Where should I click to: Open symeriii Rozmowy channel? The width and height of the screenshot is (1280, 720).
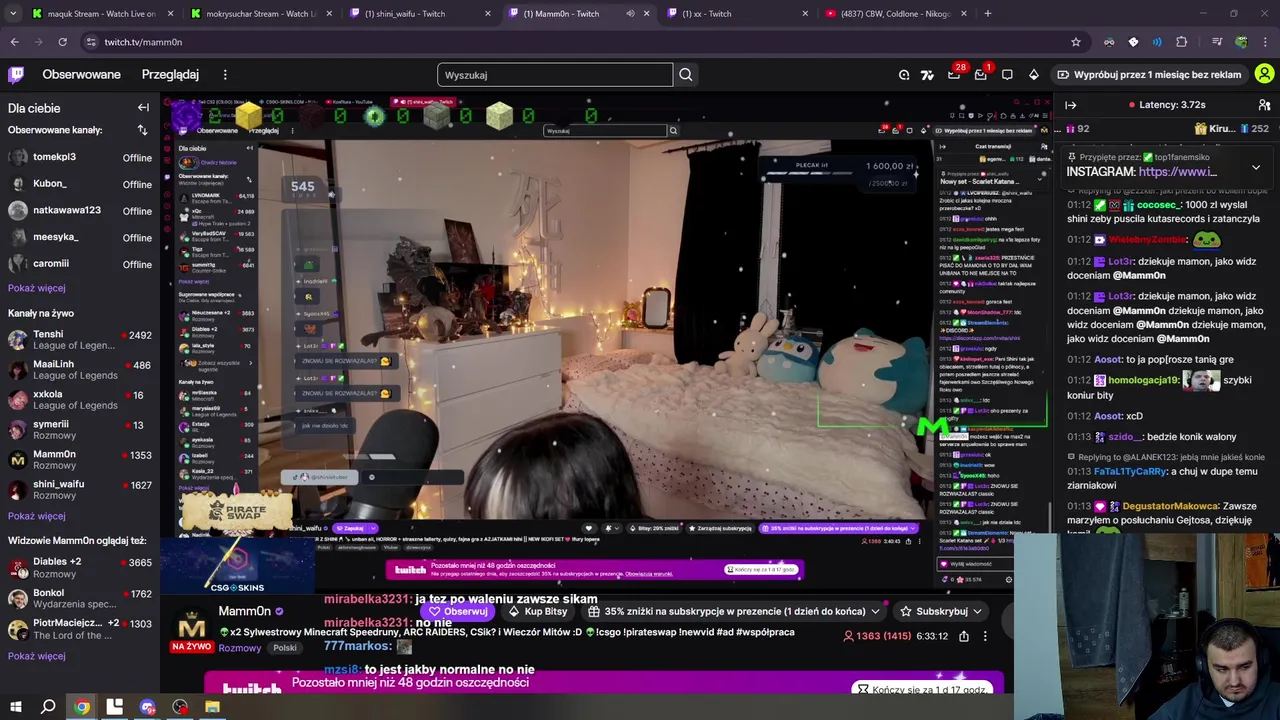pyautogui.click(x=80, y=430)
